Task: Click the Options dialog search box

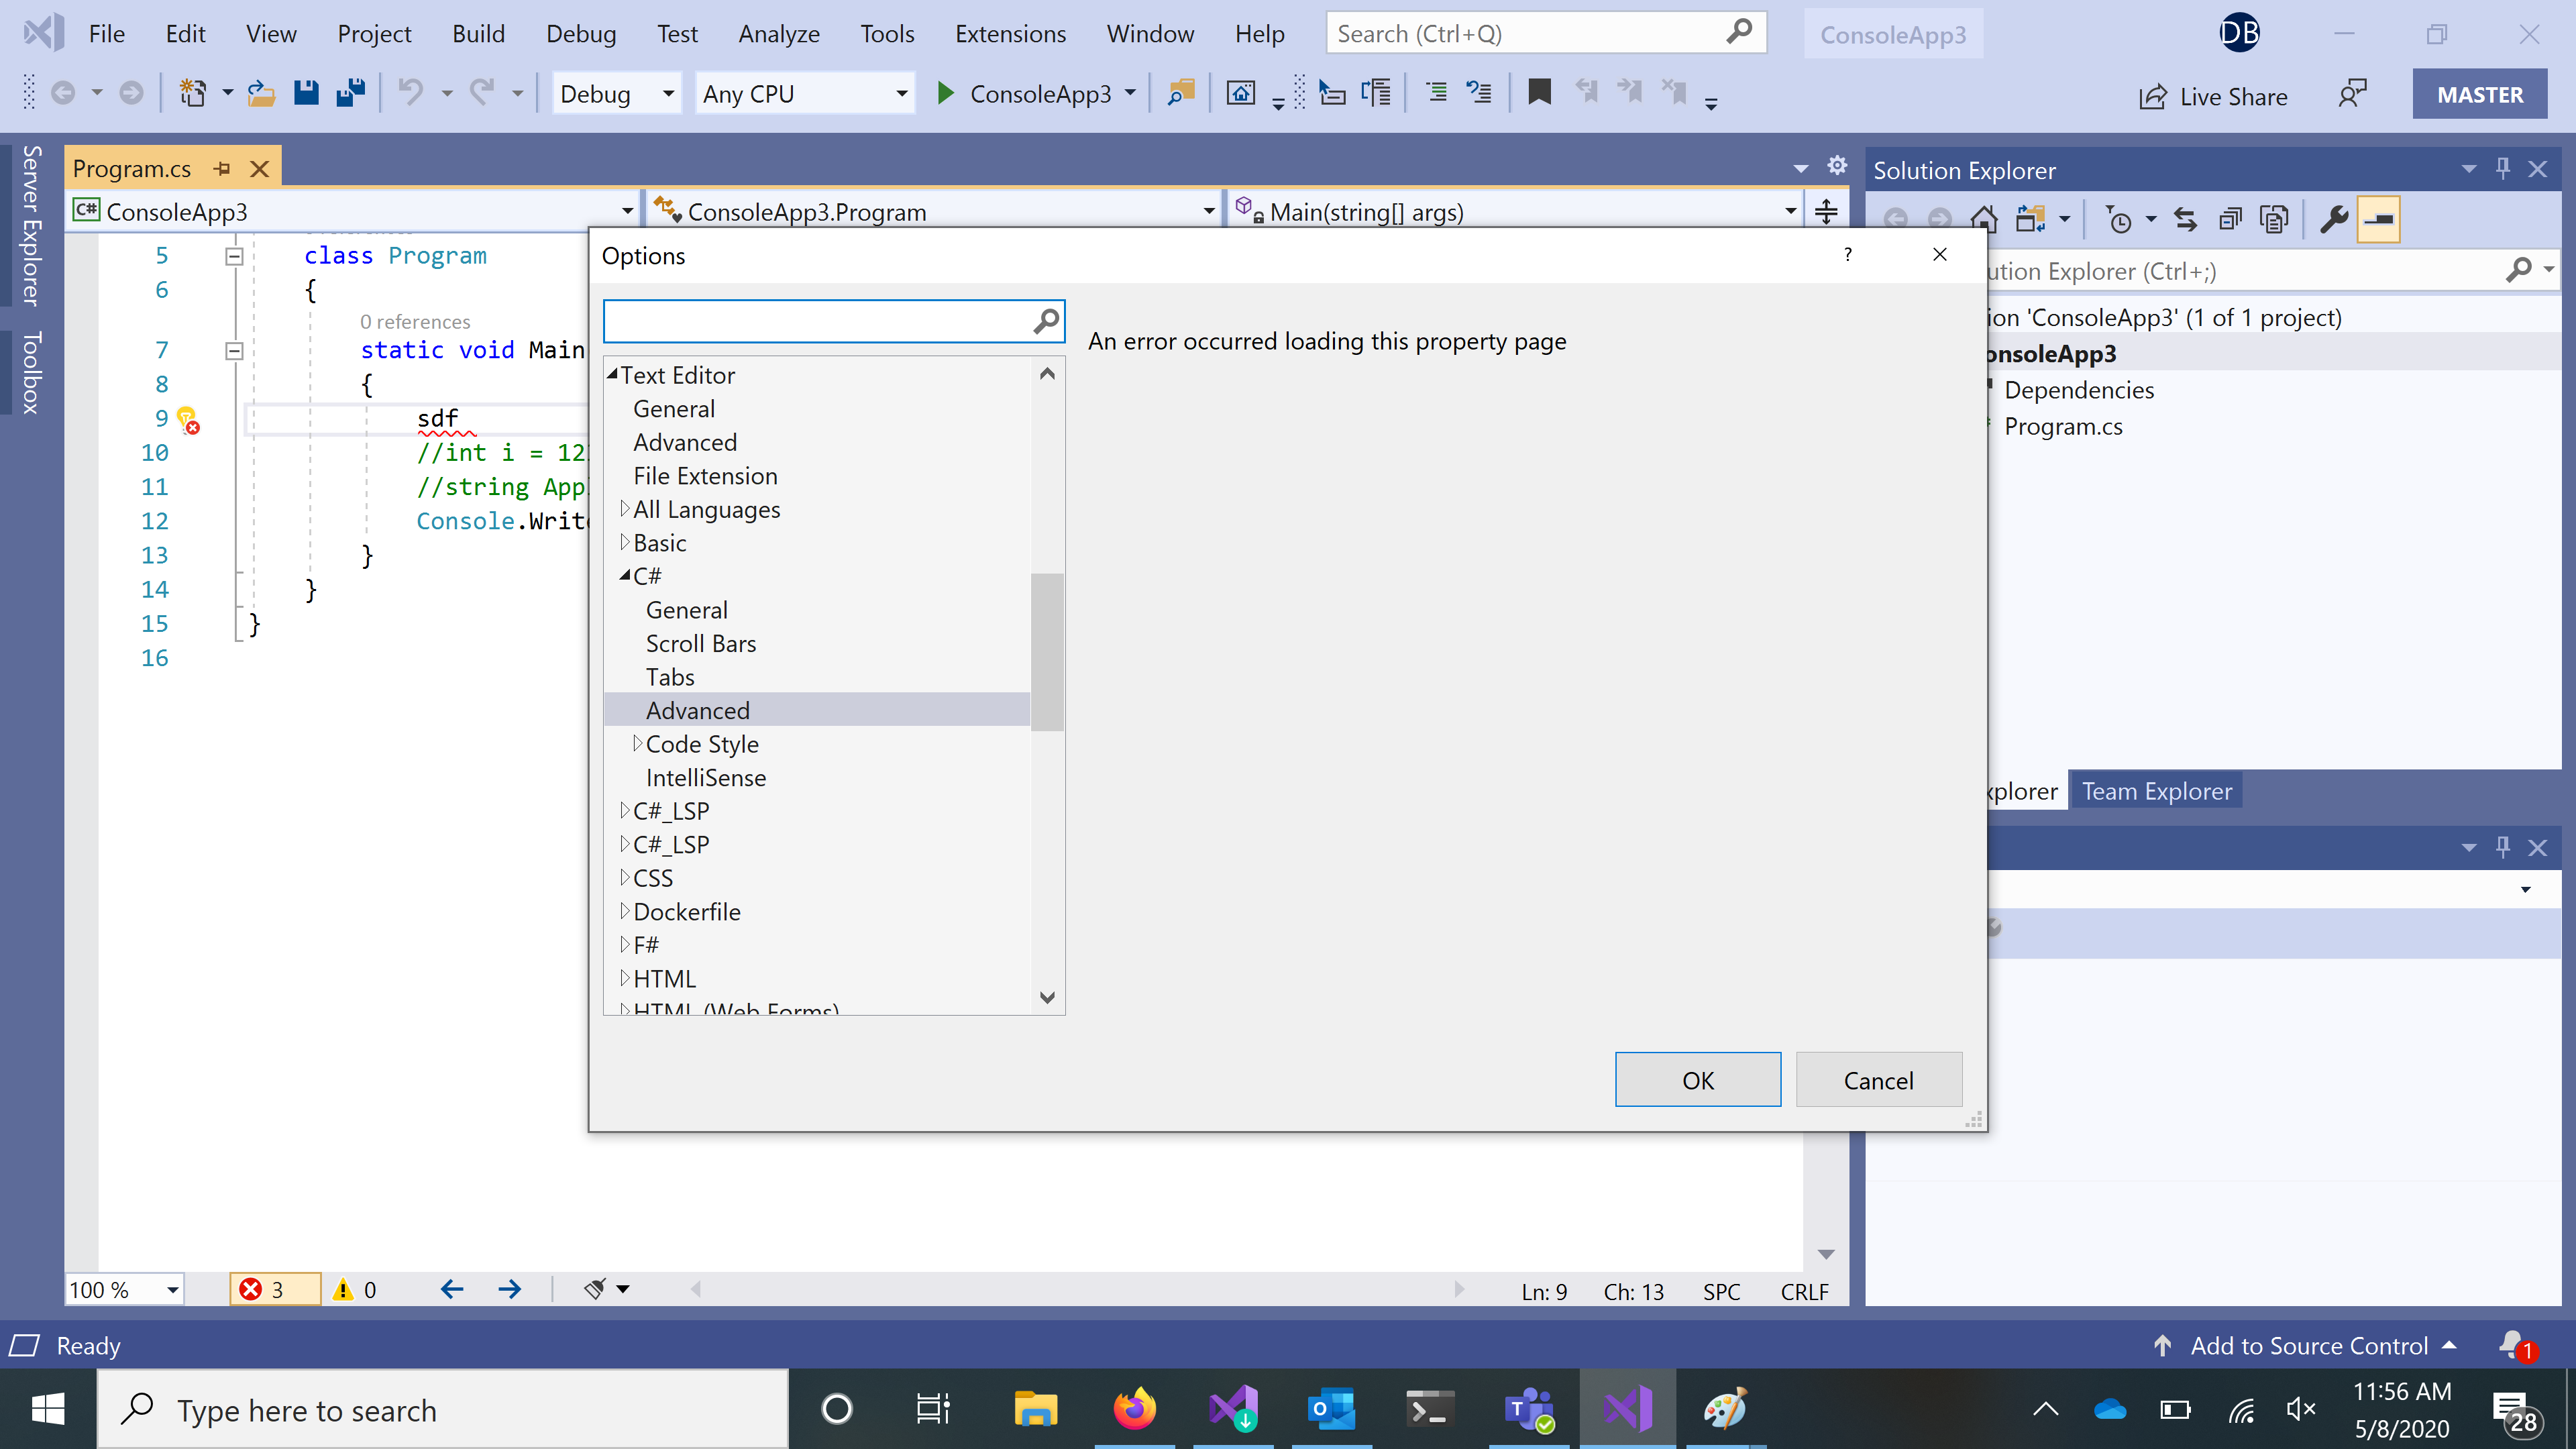Action: click(820, 321)
